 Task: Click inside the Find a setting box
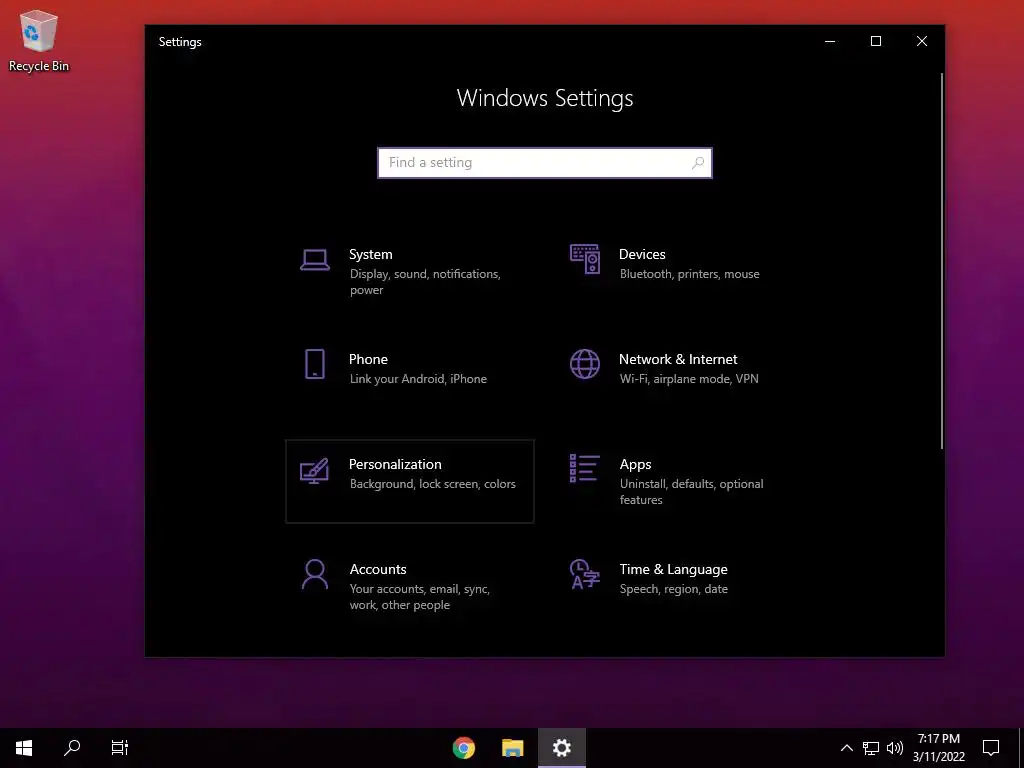click(x=545, y=163)
